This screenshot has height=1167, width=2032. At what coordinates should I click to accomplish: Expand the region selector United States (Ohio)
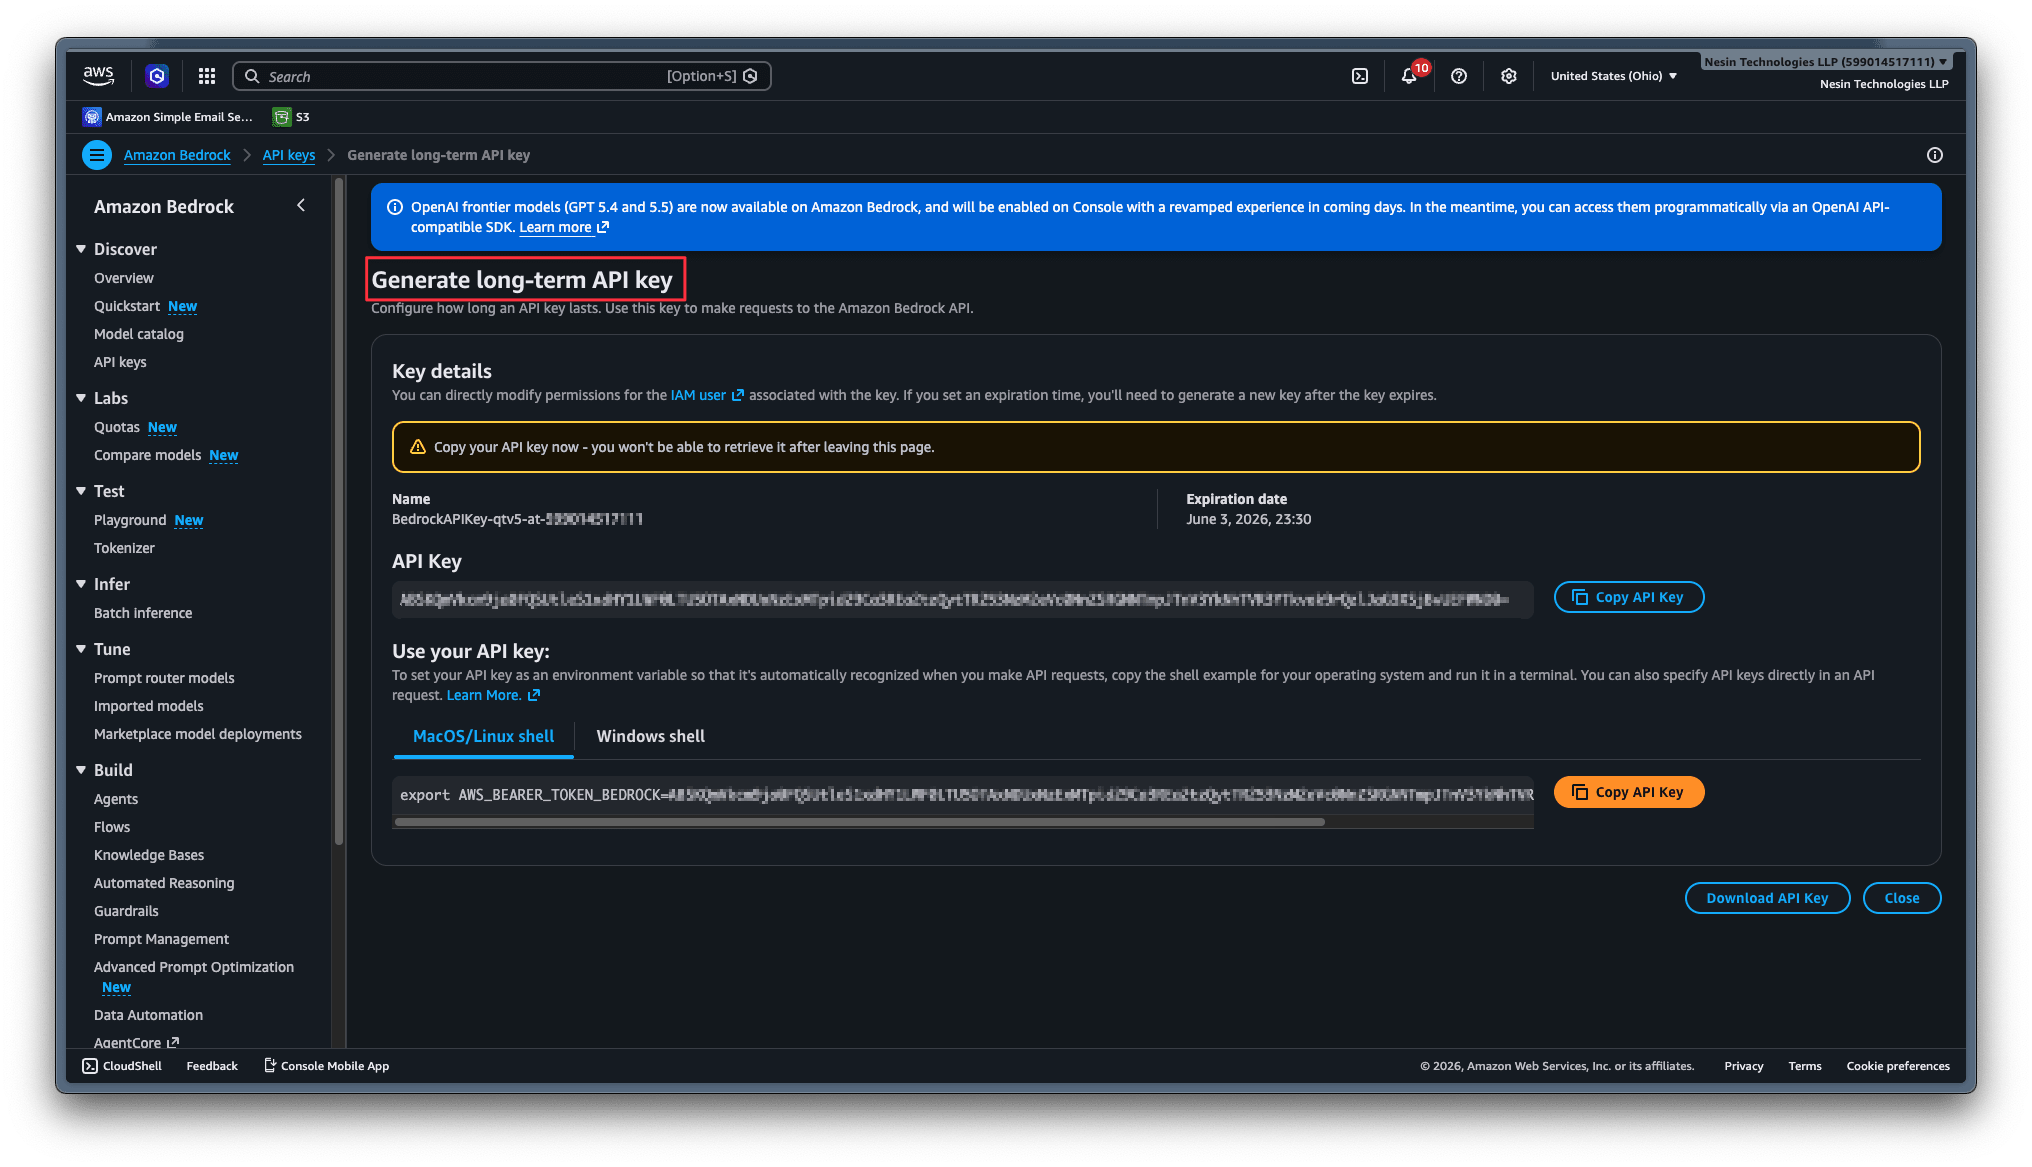(1614, 76)
